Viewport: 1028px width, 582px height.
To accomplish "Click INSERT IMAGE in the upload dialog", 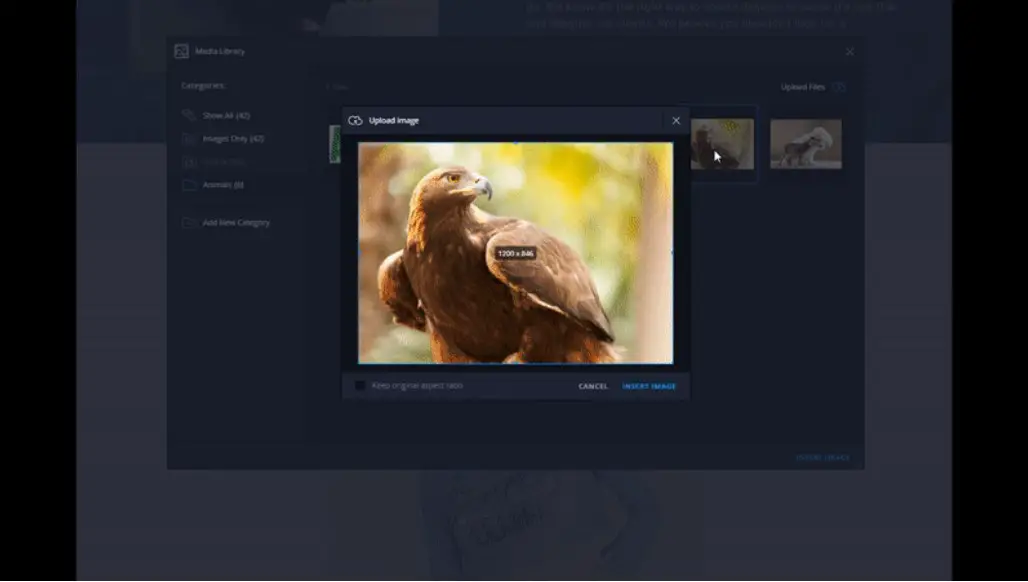I will click(649, 387).
